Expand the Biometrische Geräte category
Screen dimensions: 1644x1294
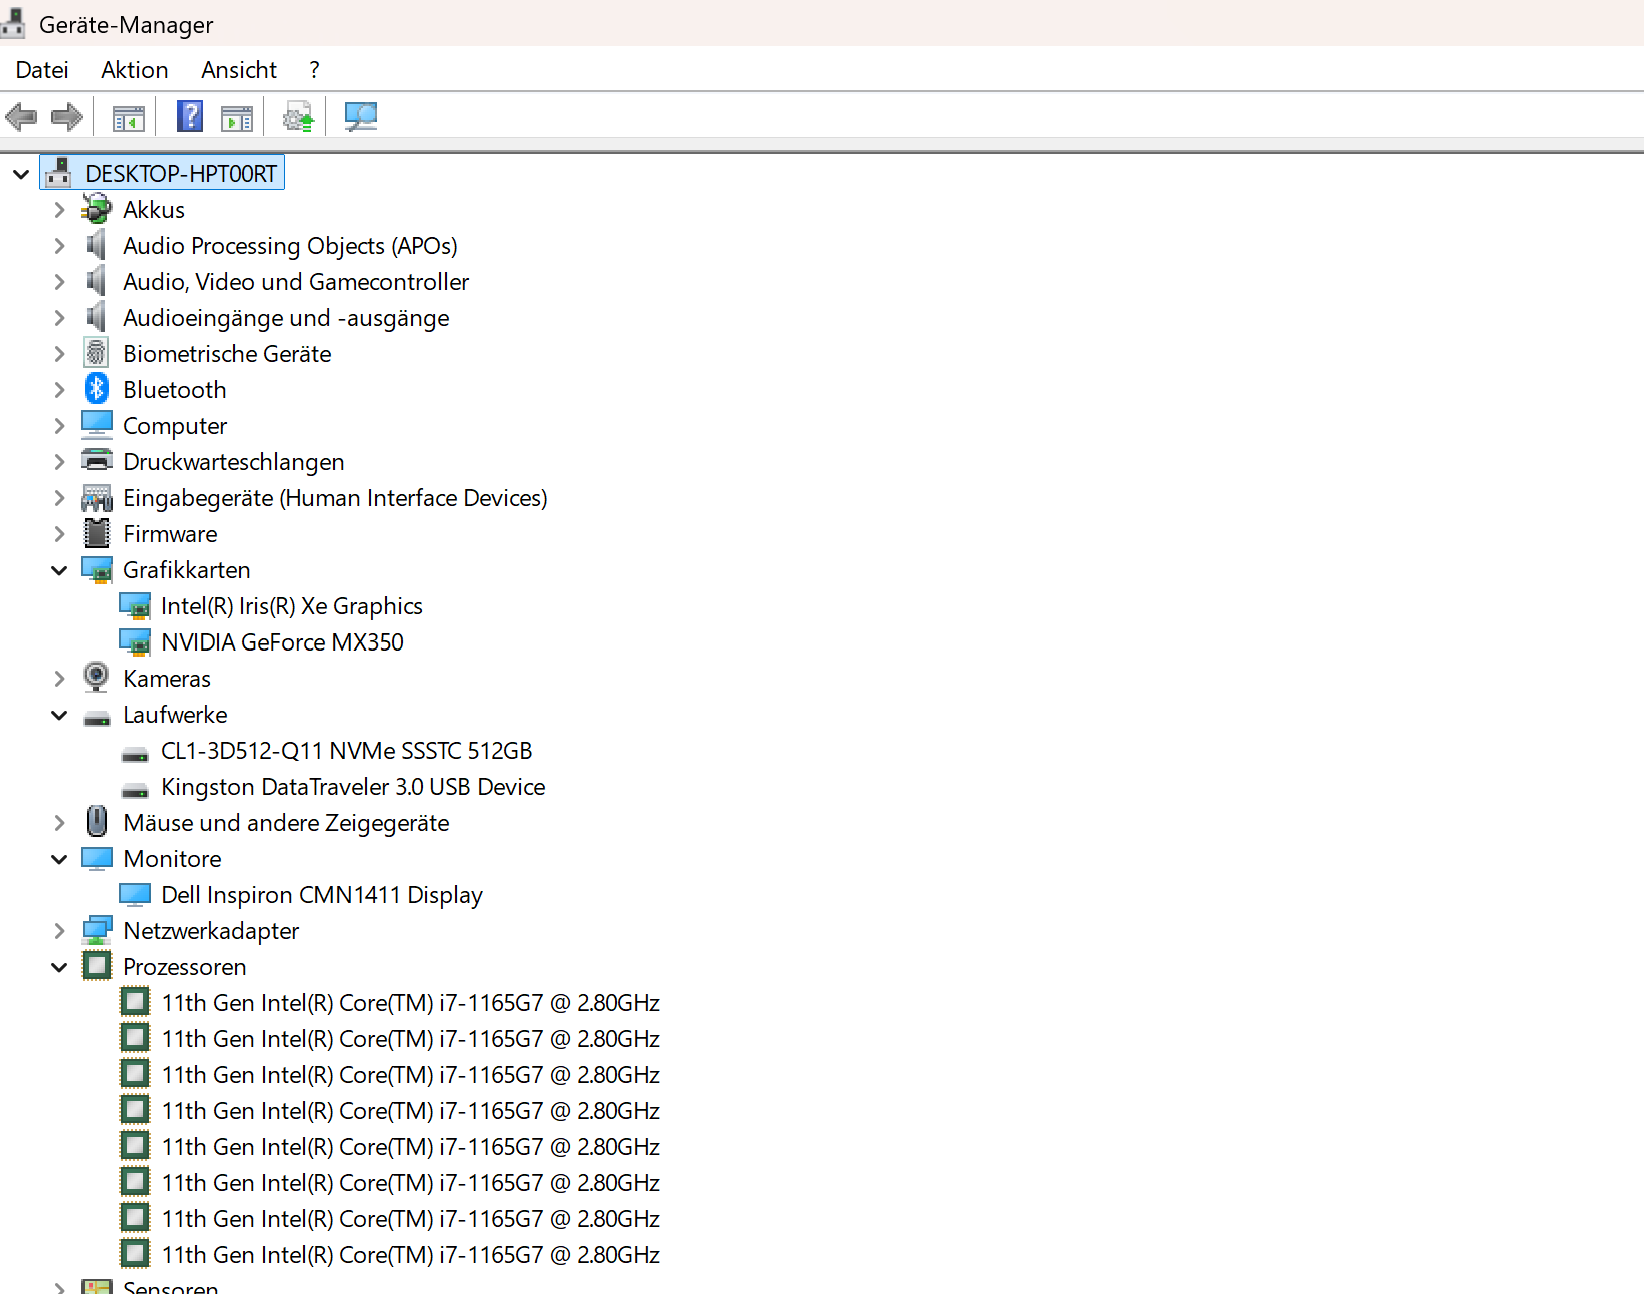click(x=59, y=354)
